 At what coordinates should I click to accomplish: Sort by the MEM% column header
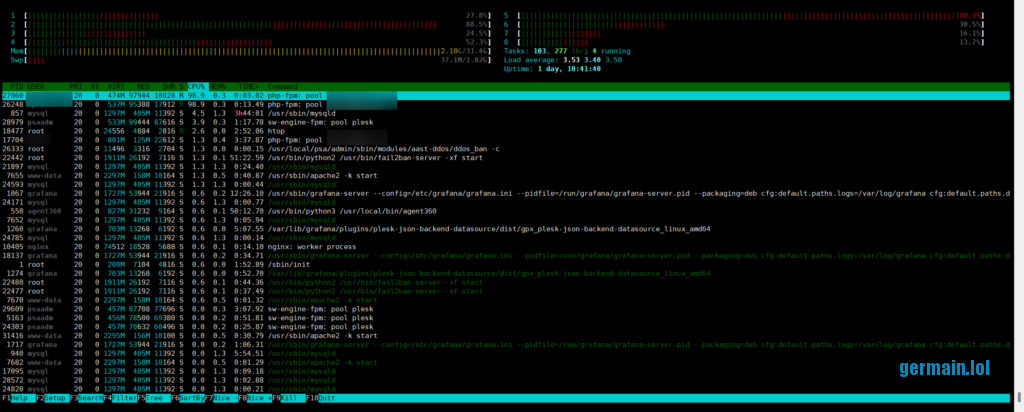(218, 87)
